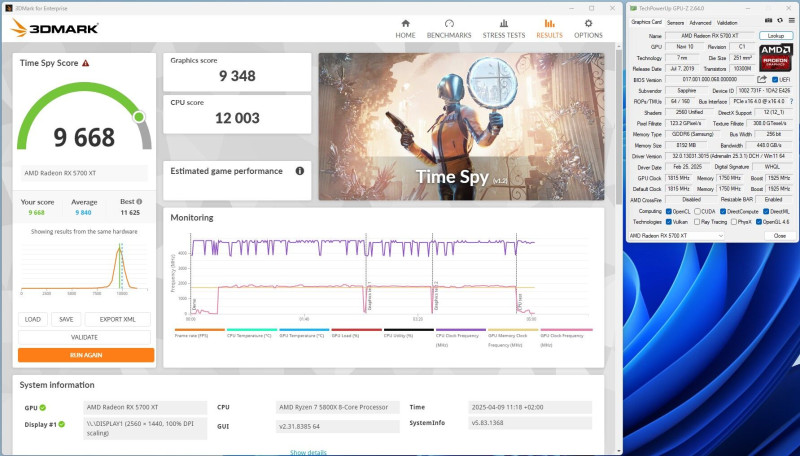Click the green Display #1 check icon

(62, 424)
